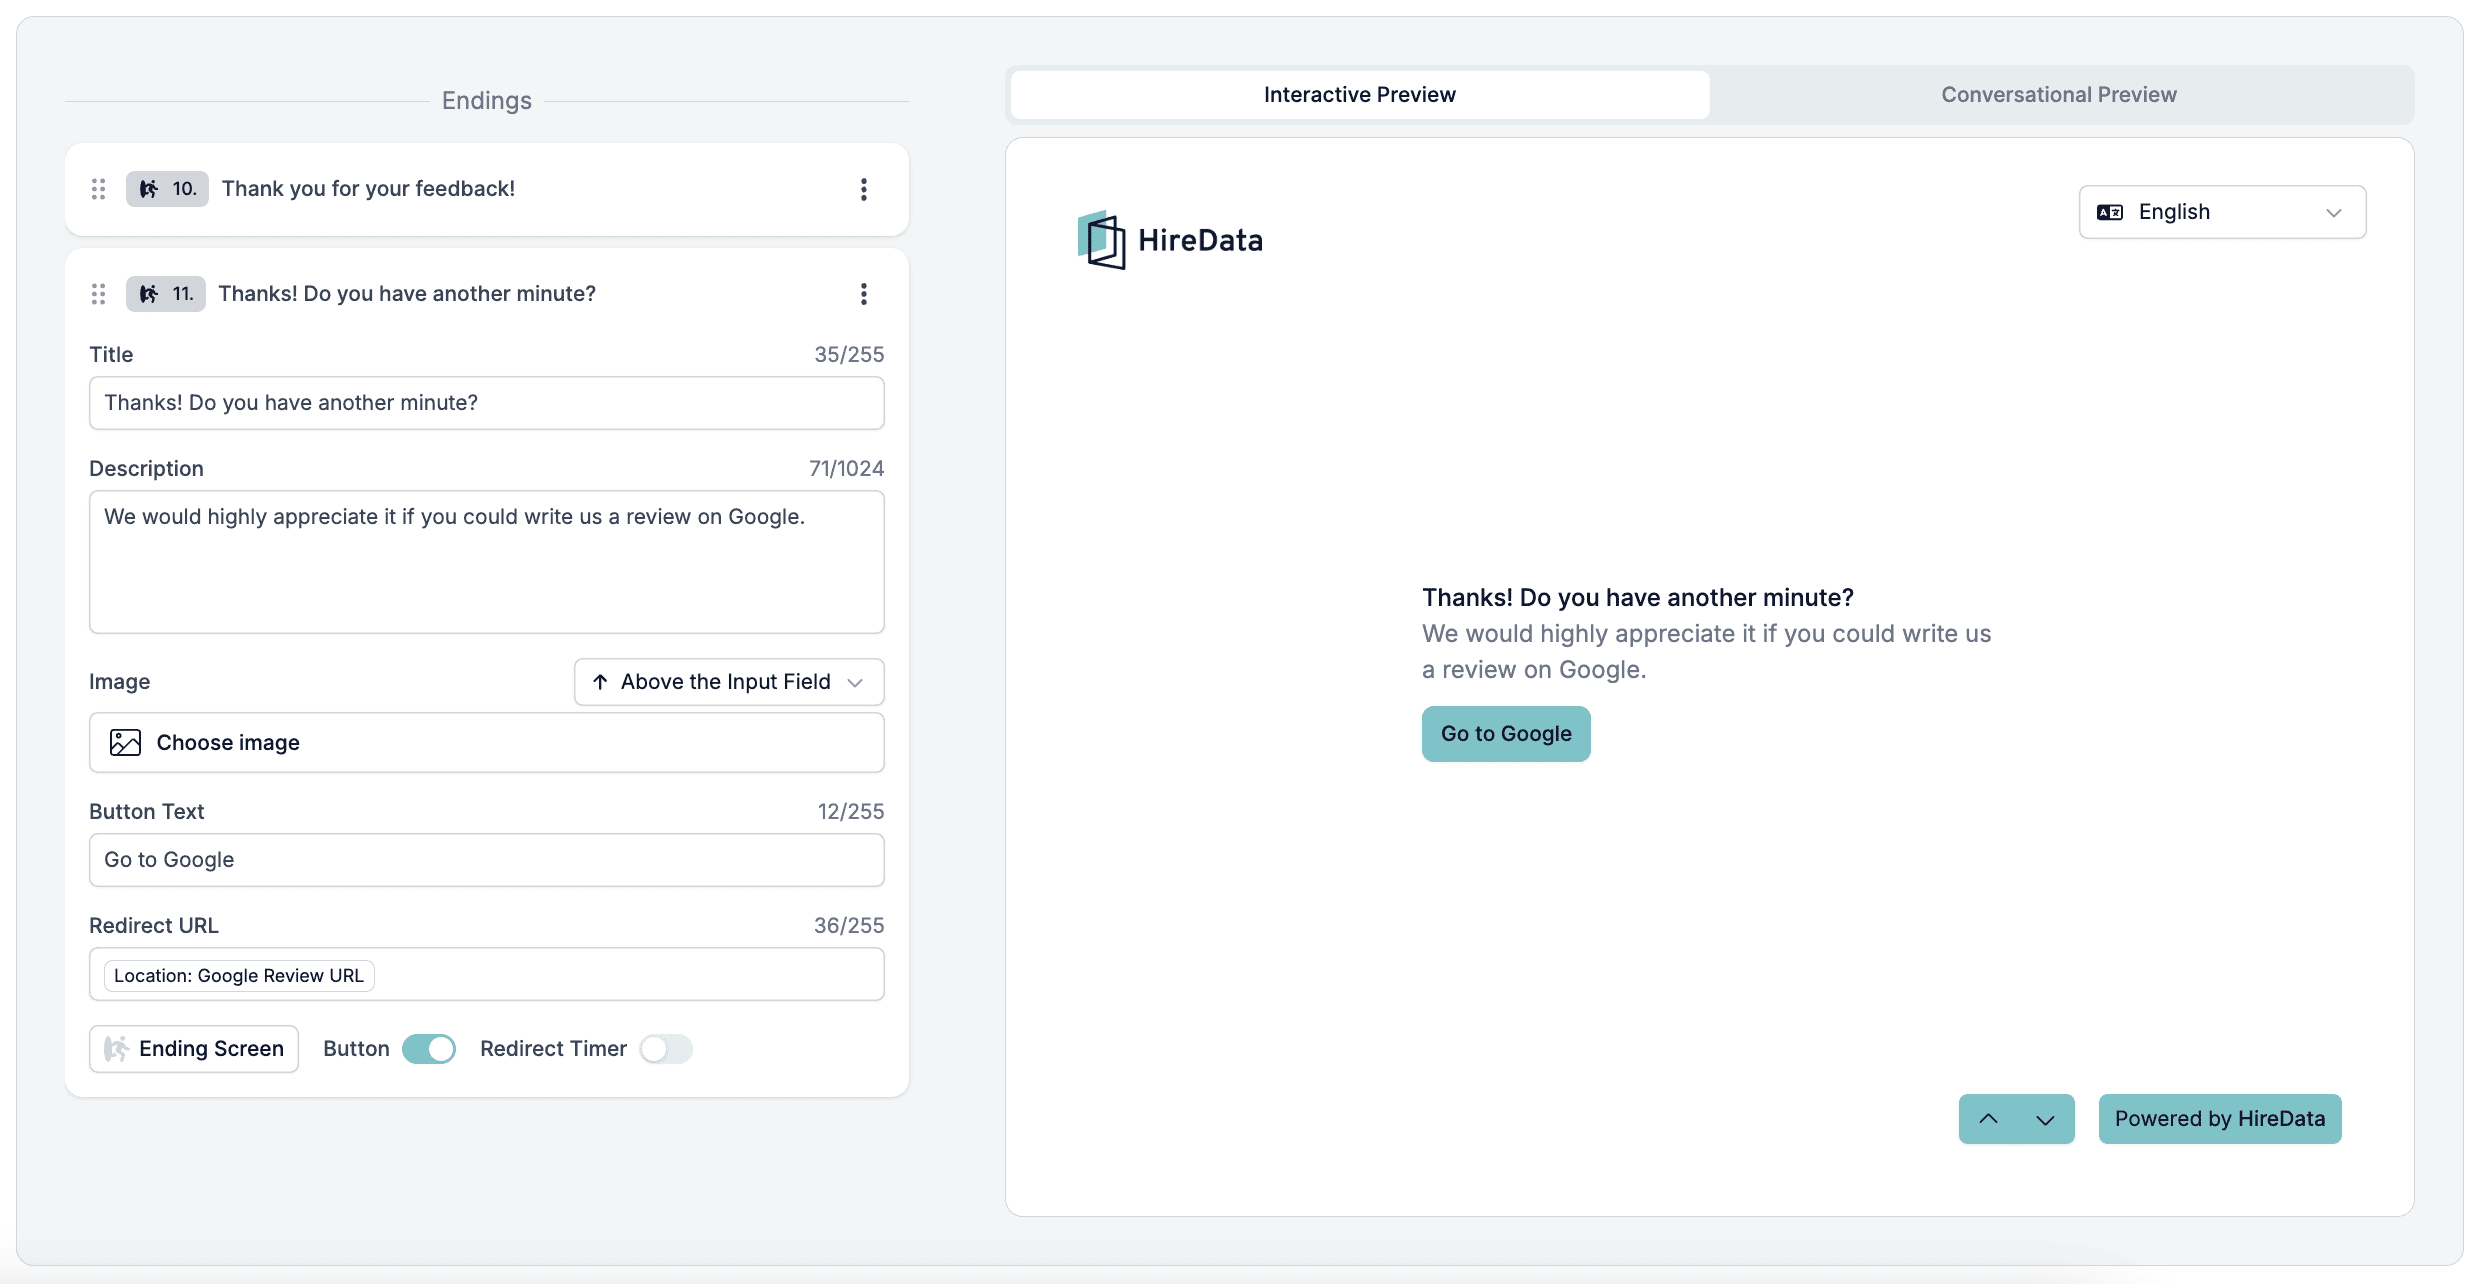
Task: Open the three-dot menu for ending 11
Action: [x=864, y=294]
